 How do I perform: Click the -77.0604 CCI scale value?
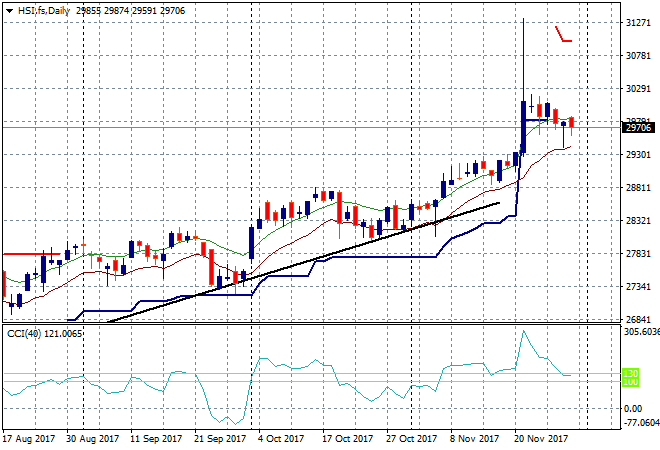(638, 423)
